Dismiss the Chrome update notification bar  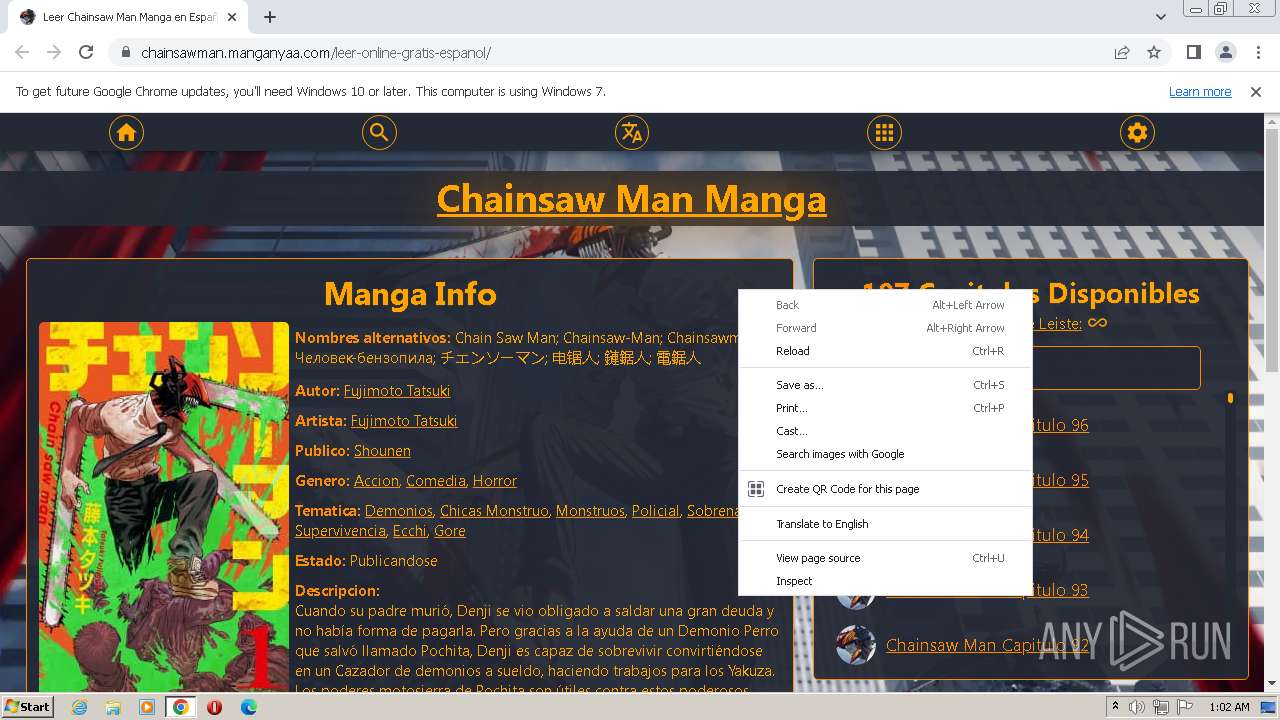click(x=1256, y=92)
